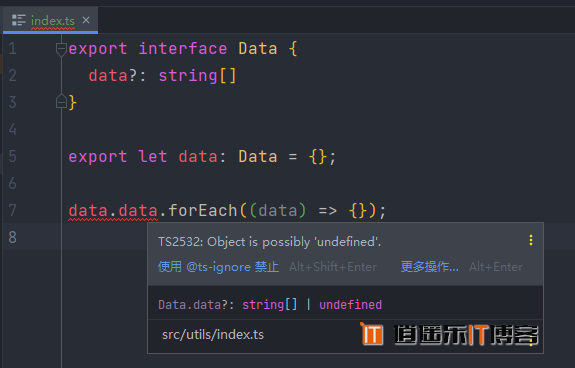Click the index.ts file type icon
The width and height of the screenshot is (575, 368).
pos(18,20)
